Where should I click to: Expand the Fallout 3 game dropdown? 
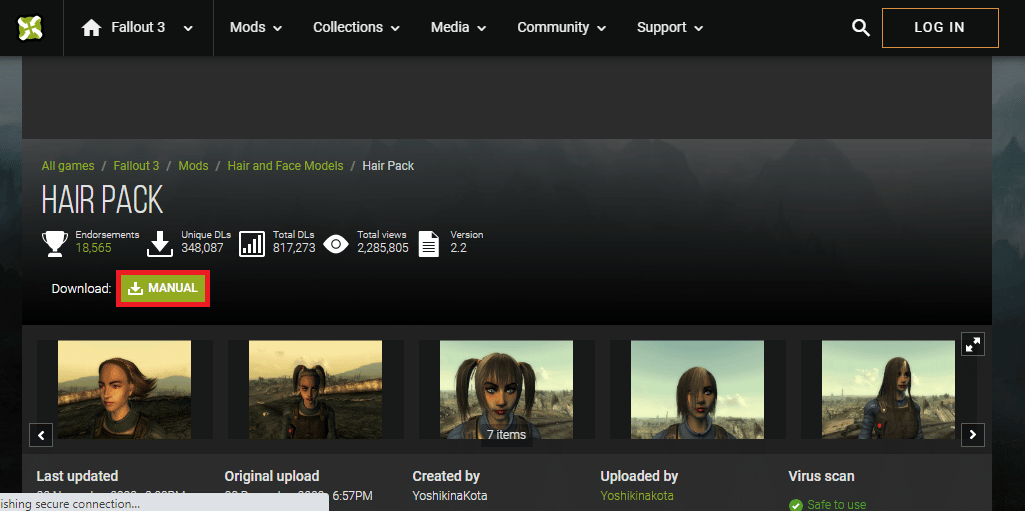pos(188,28)
